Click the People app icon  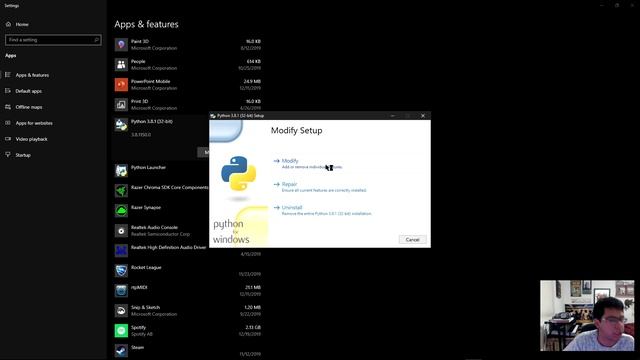121,64
